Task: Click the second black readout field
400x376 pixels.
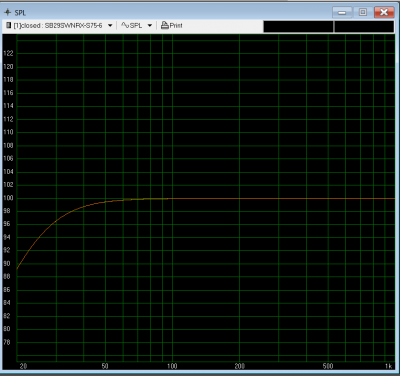Action: 364,27
